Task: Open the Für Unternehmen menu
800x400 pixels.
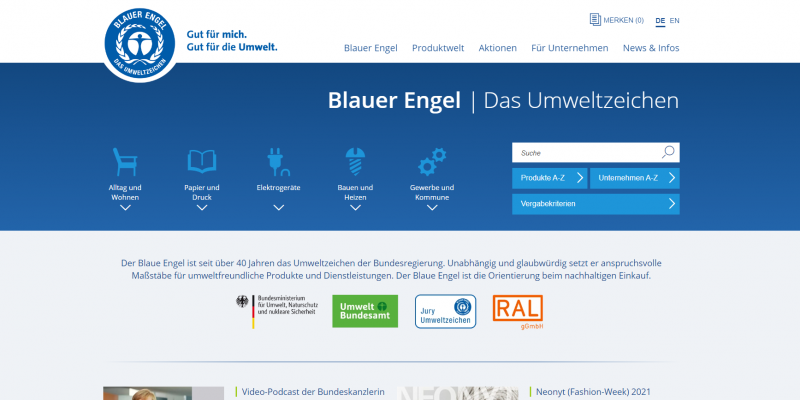Action: point(569,48)
